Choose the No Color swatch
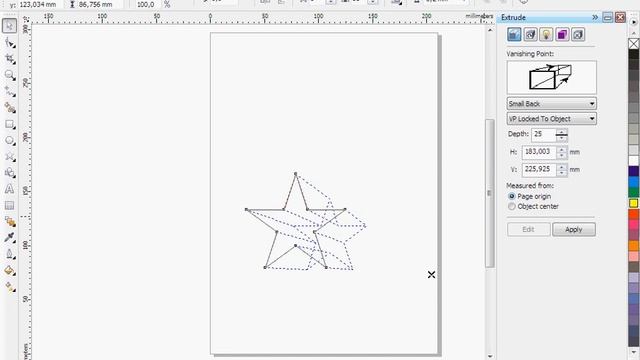This screenshot has height=360, width=640. [x=633, y=43]
